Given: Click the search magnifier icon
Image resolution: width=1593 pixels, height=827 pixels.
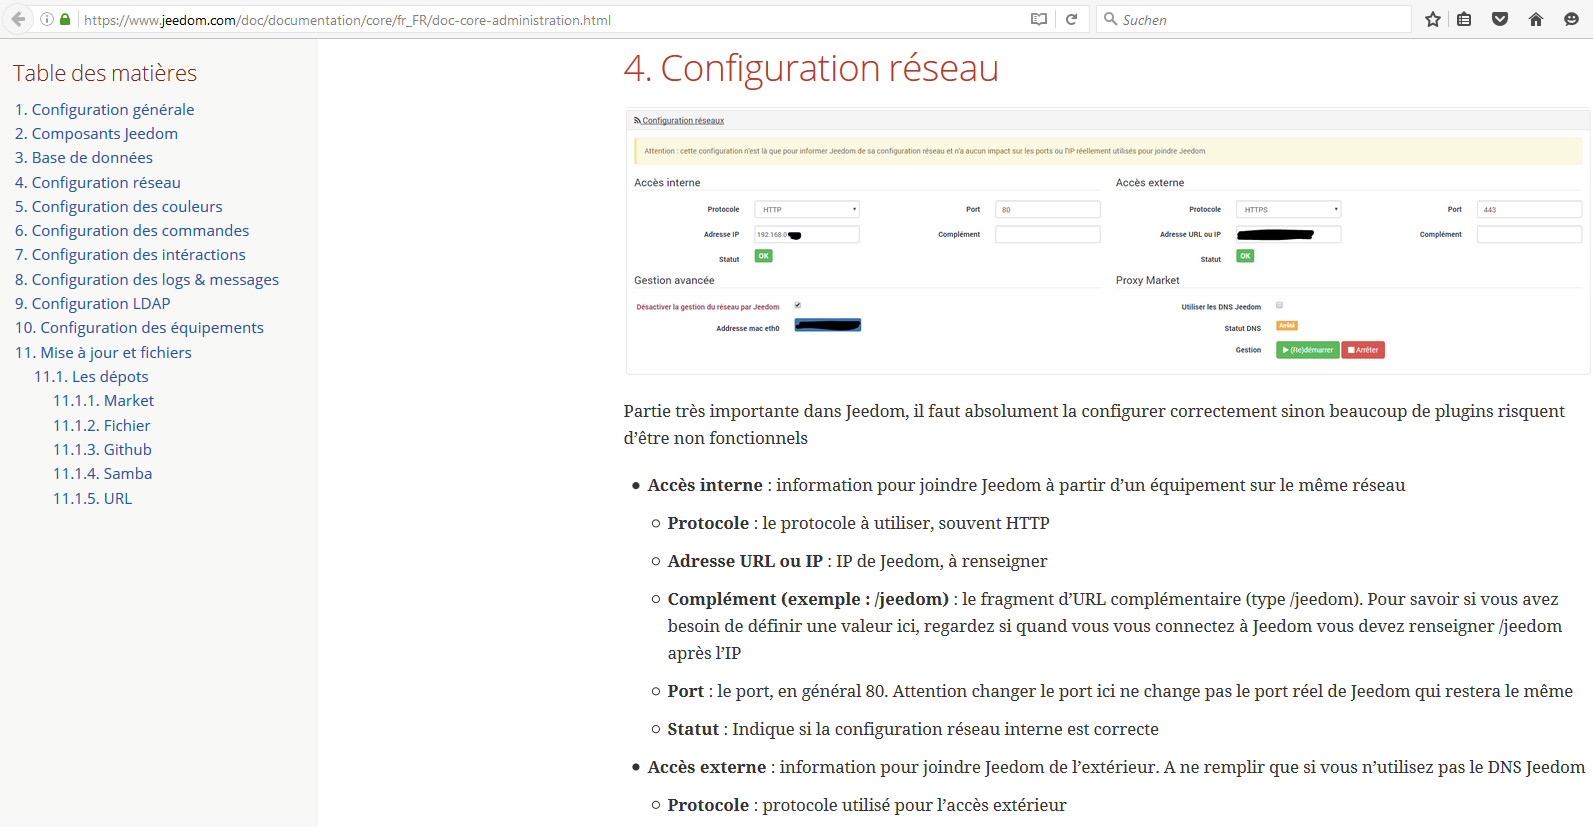Looking at the screenshot, I should coord(1110,19).
